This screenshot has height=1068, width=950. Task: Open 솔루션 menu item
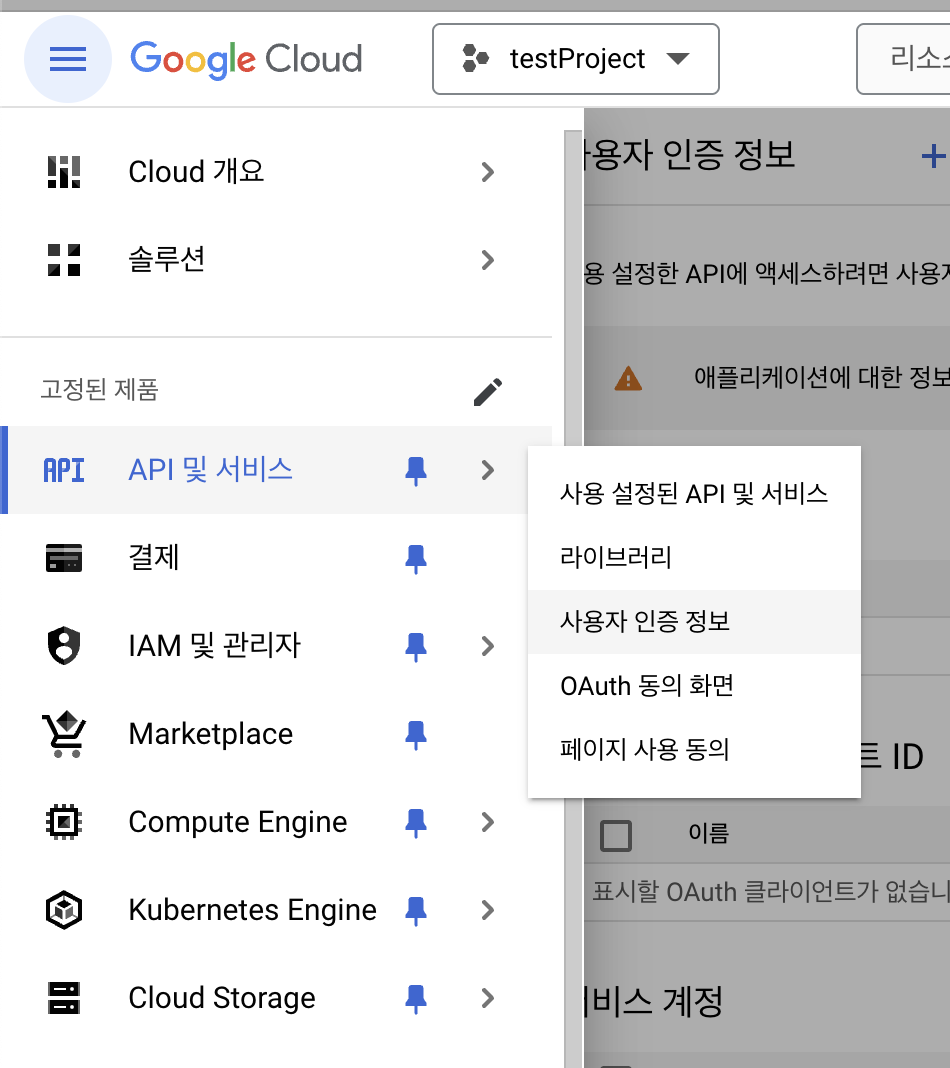click(x=276, y=260)
